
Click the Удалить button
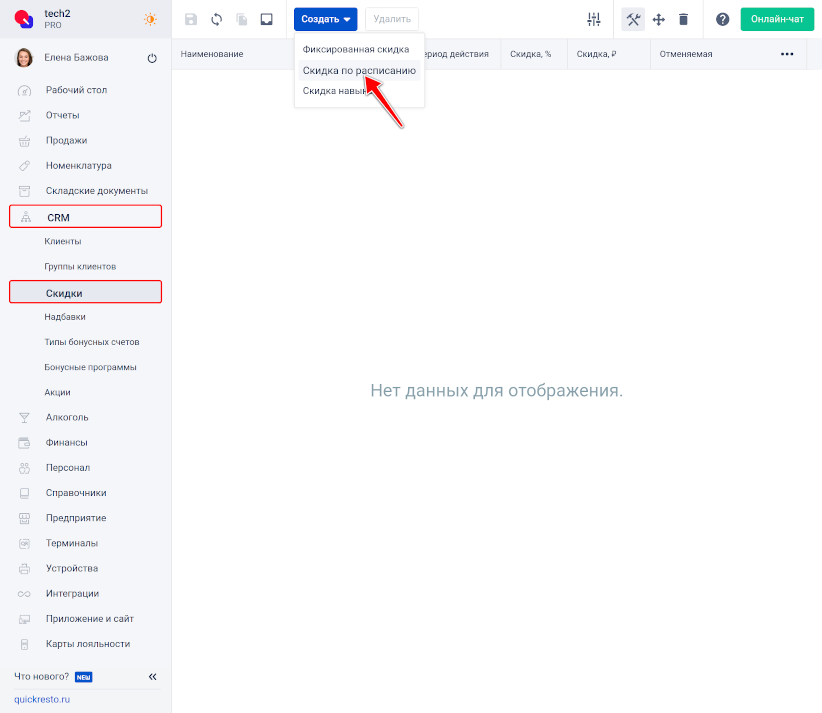pyautogui.click(x=392, y=19)
